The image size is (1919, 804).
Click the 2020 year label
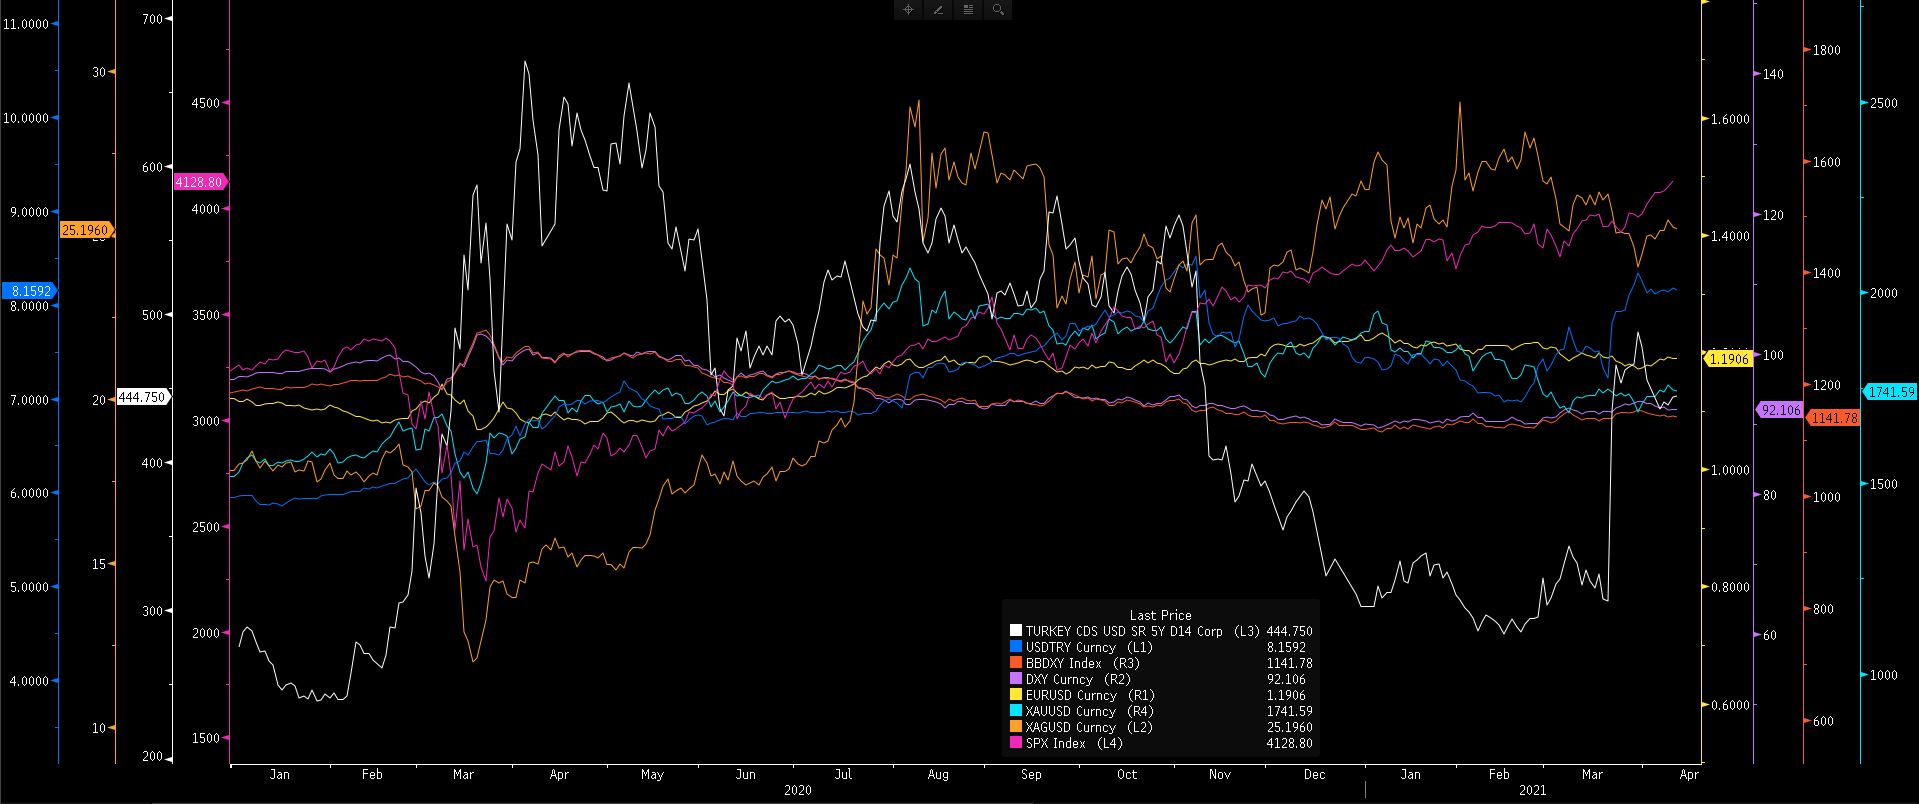(797, 790)
